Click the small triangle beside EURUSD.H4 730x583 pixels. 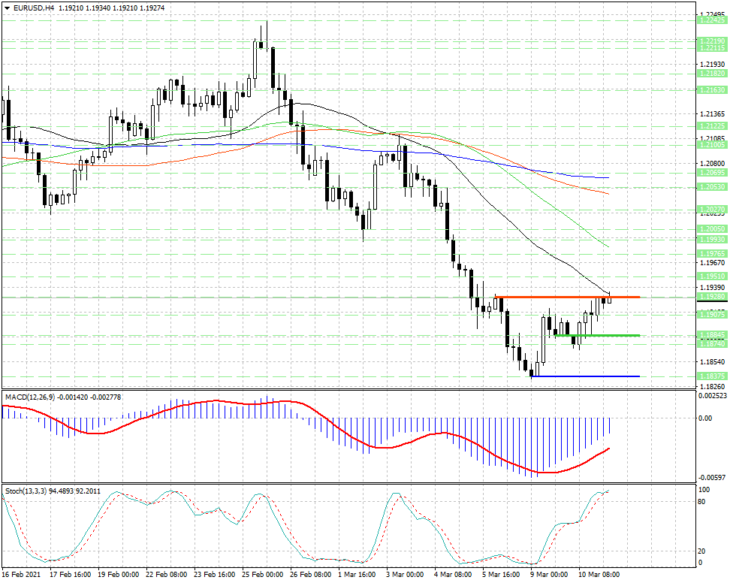(7, 8)
